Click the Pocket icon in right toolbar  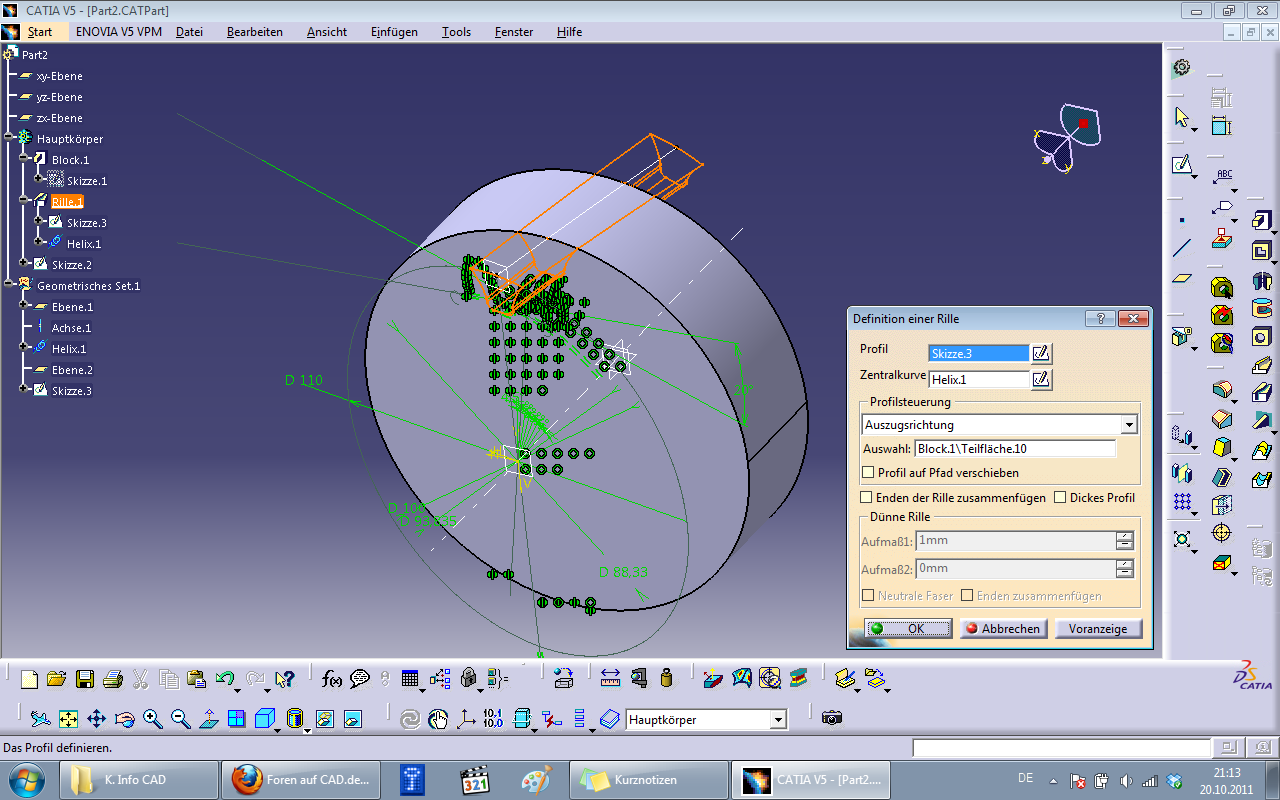[x=1261, y=251]
